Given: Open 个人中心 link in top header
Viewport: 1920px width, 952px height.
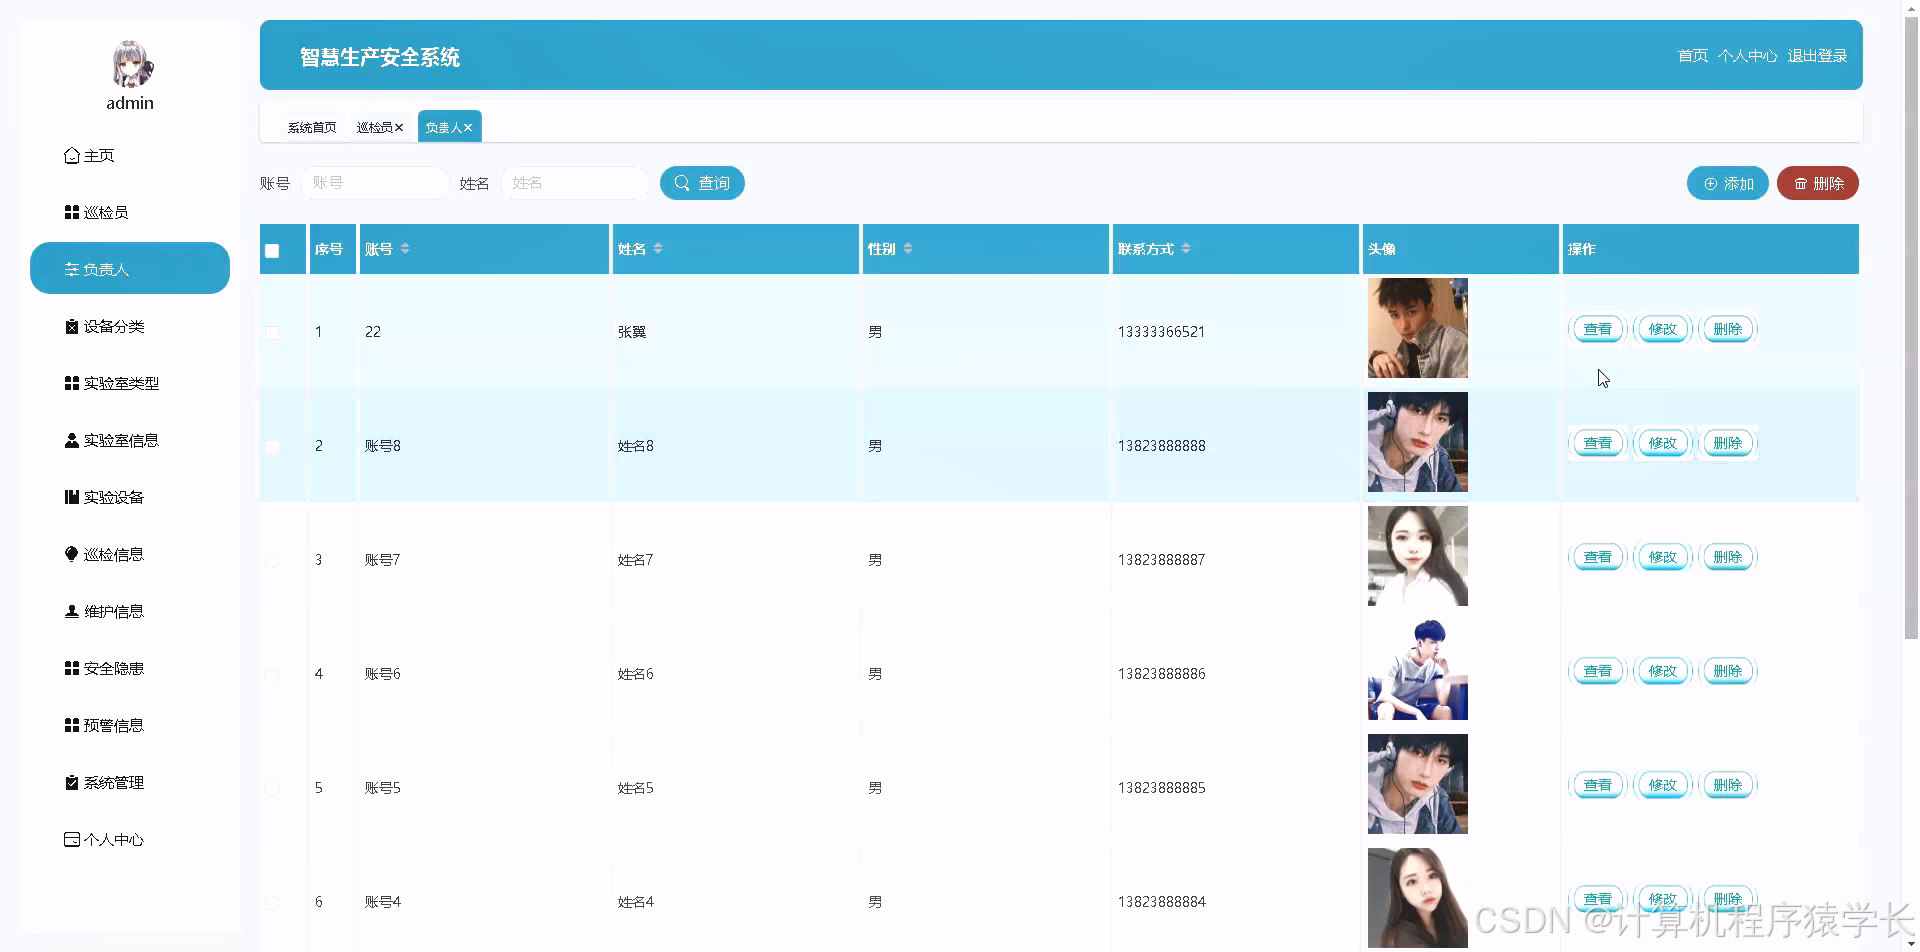Looking at the screenshot, I should tap(1747, 56).
